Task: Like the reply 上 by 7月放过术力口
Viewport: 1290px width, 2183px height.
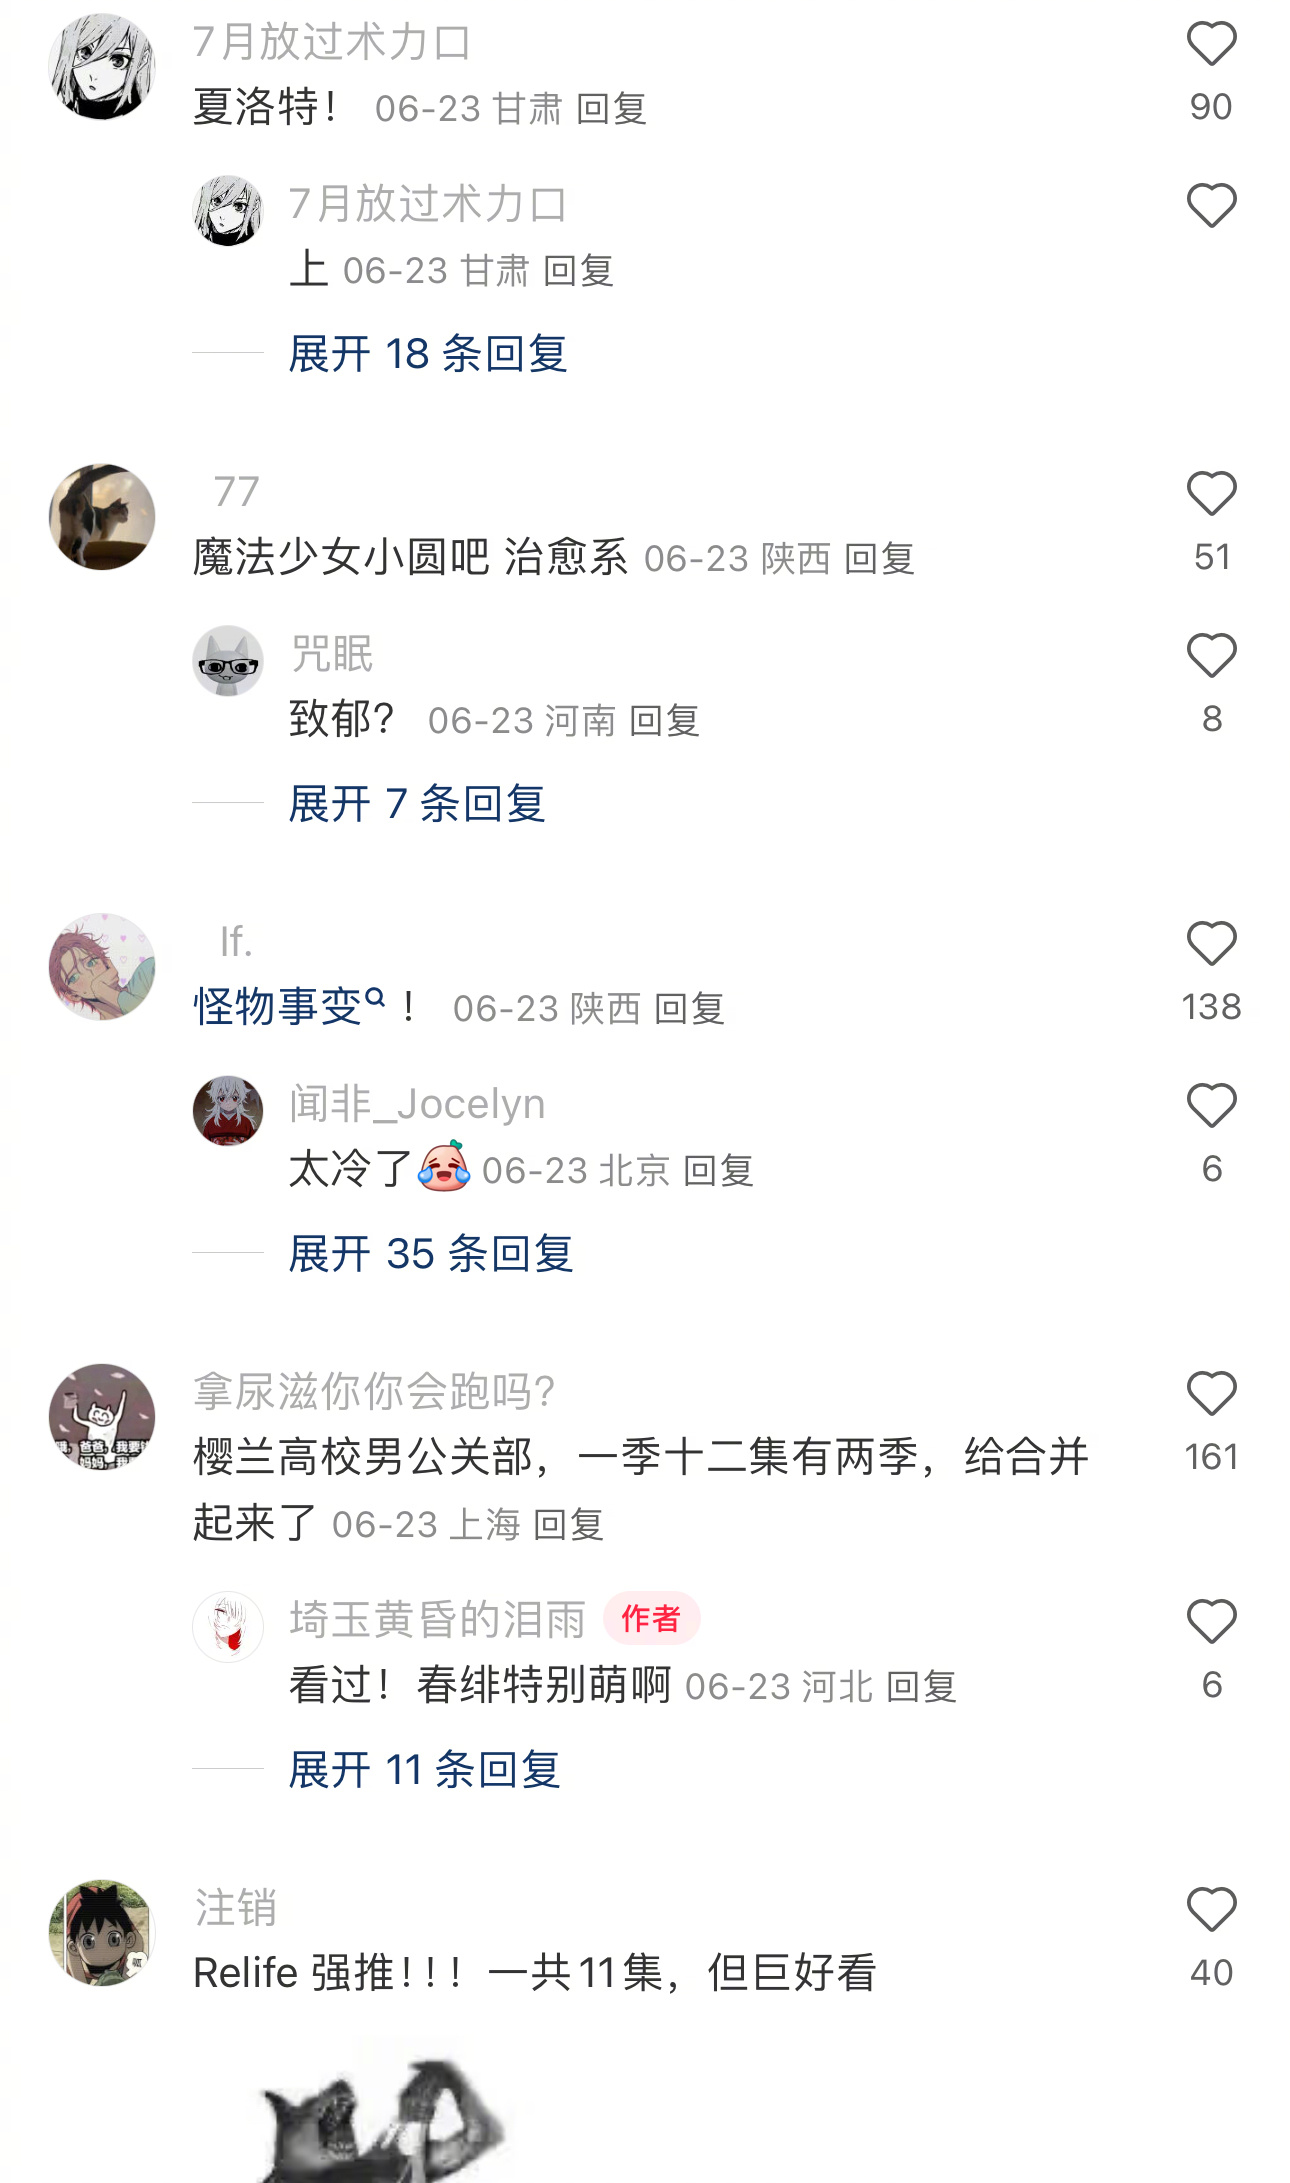Action: click(x=1211, y=206)
